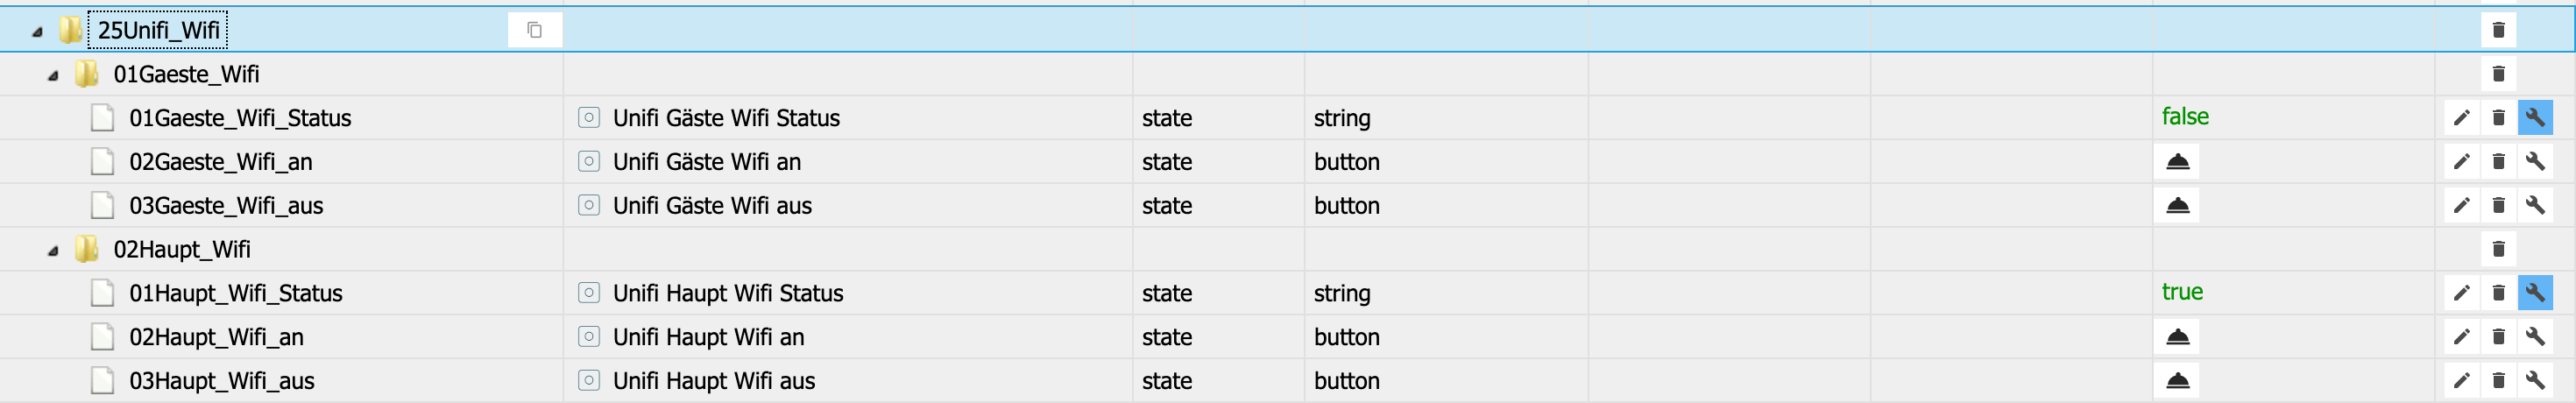Viewport: 2576px width, 403px height.
Task: Trigger the 03Haupt_Wifi_aus button
Action: (2177, 381)
